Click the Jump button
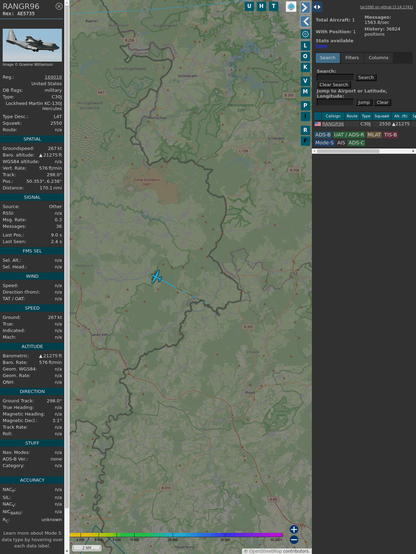416x554 pixels. (x=363, y=102)
